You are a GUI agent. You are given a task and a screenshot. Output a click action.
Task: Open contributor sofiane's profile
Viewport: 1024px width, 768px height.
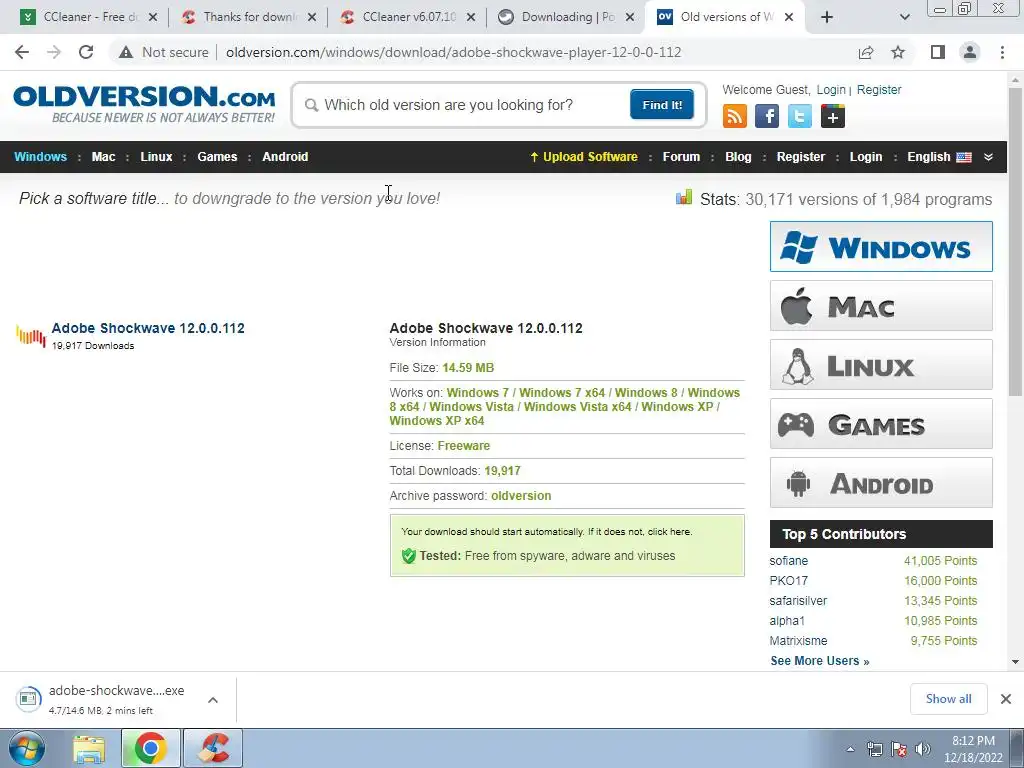(x=788, y=560)
